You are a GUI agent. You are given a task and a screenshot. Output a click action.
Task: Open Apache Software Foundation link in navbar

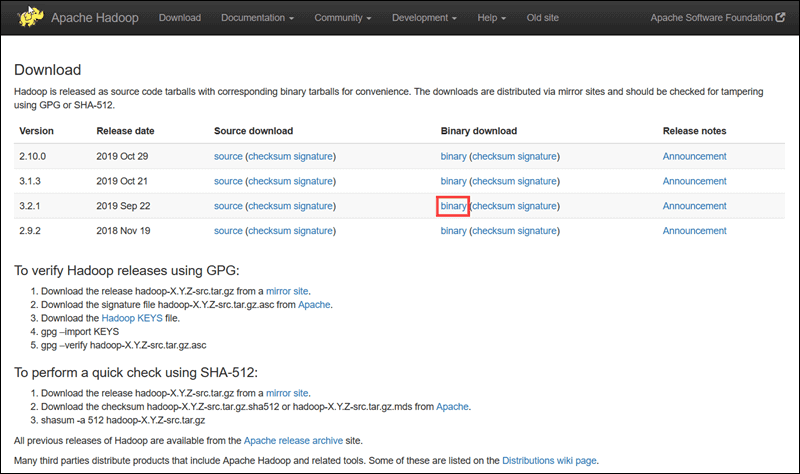(x=711, y=18)
